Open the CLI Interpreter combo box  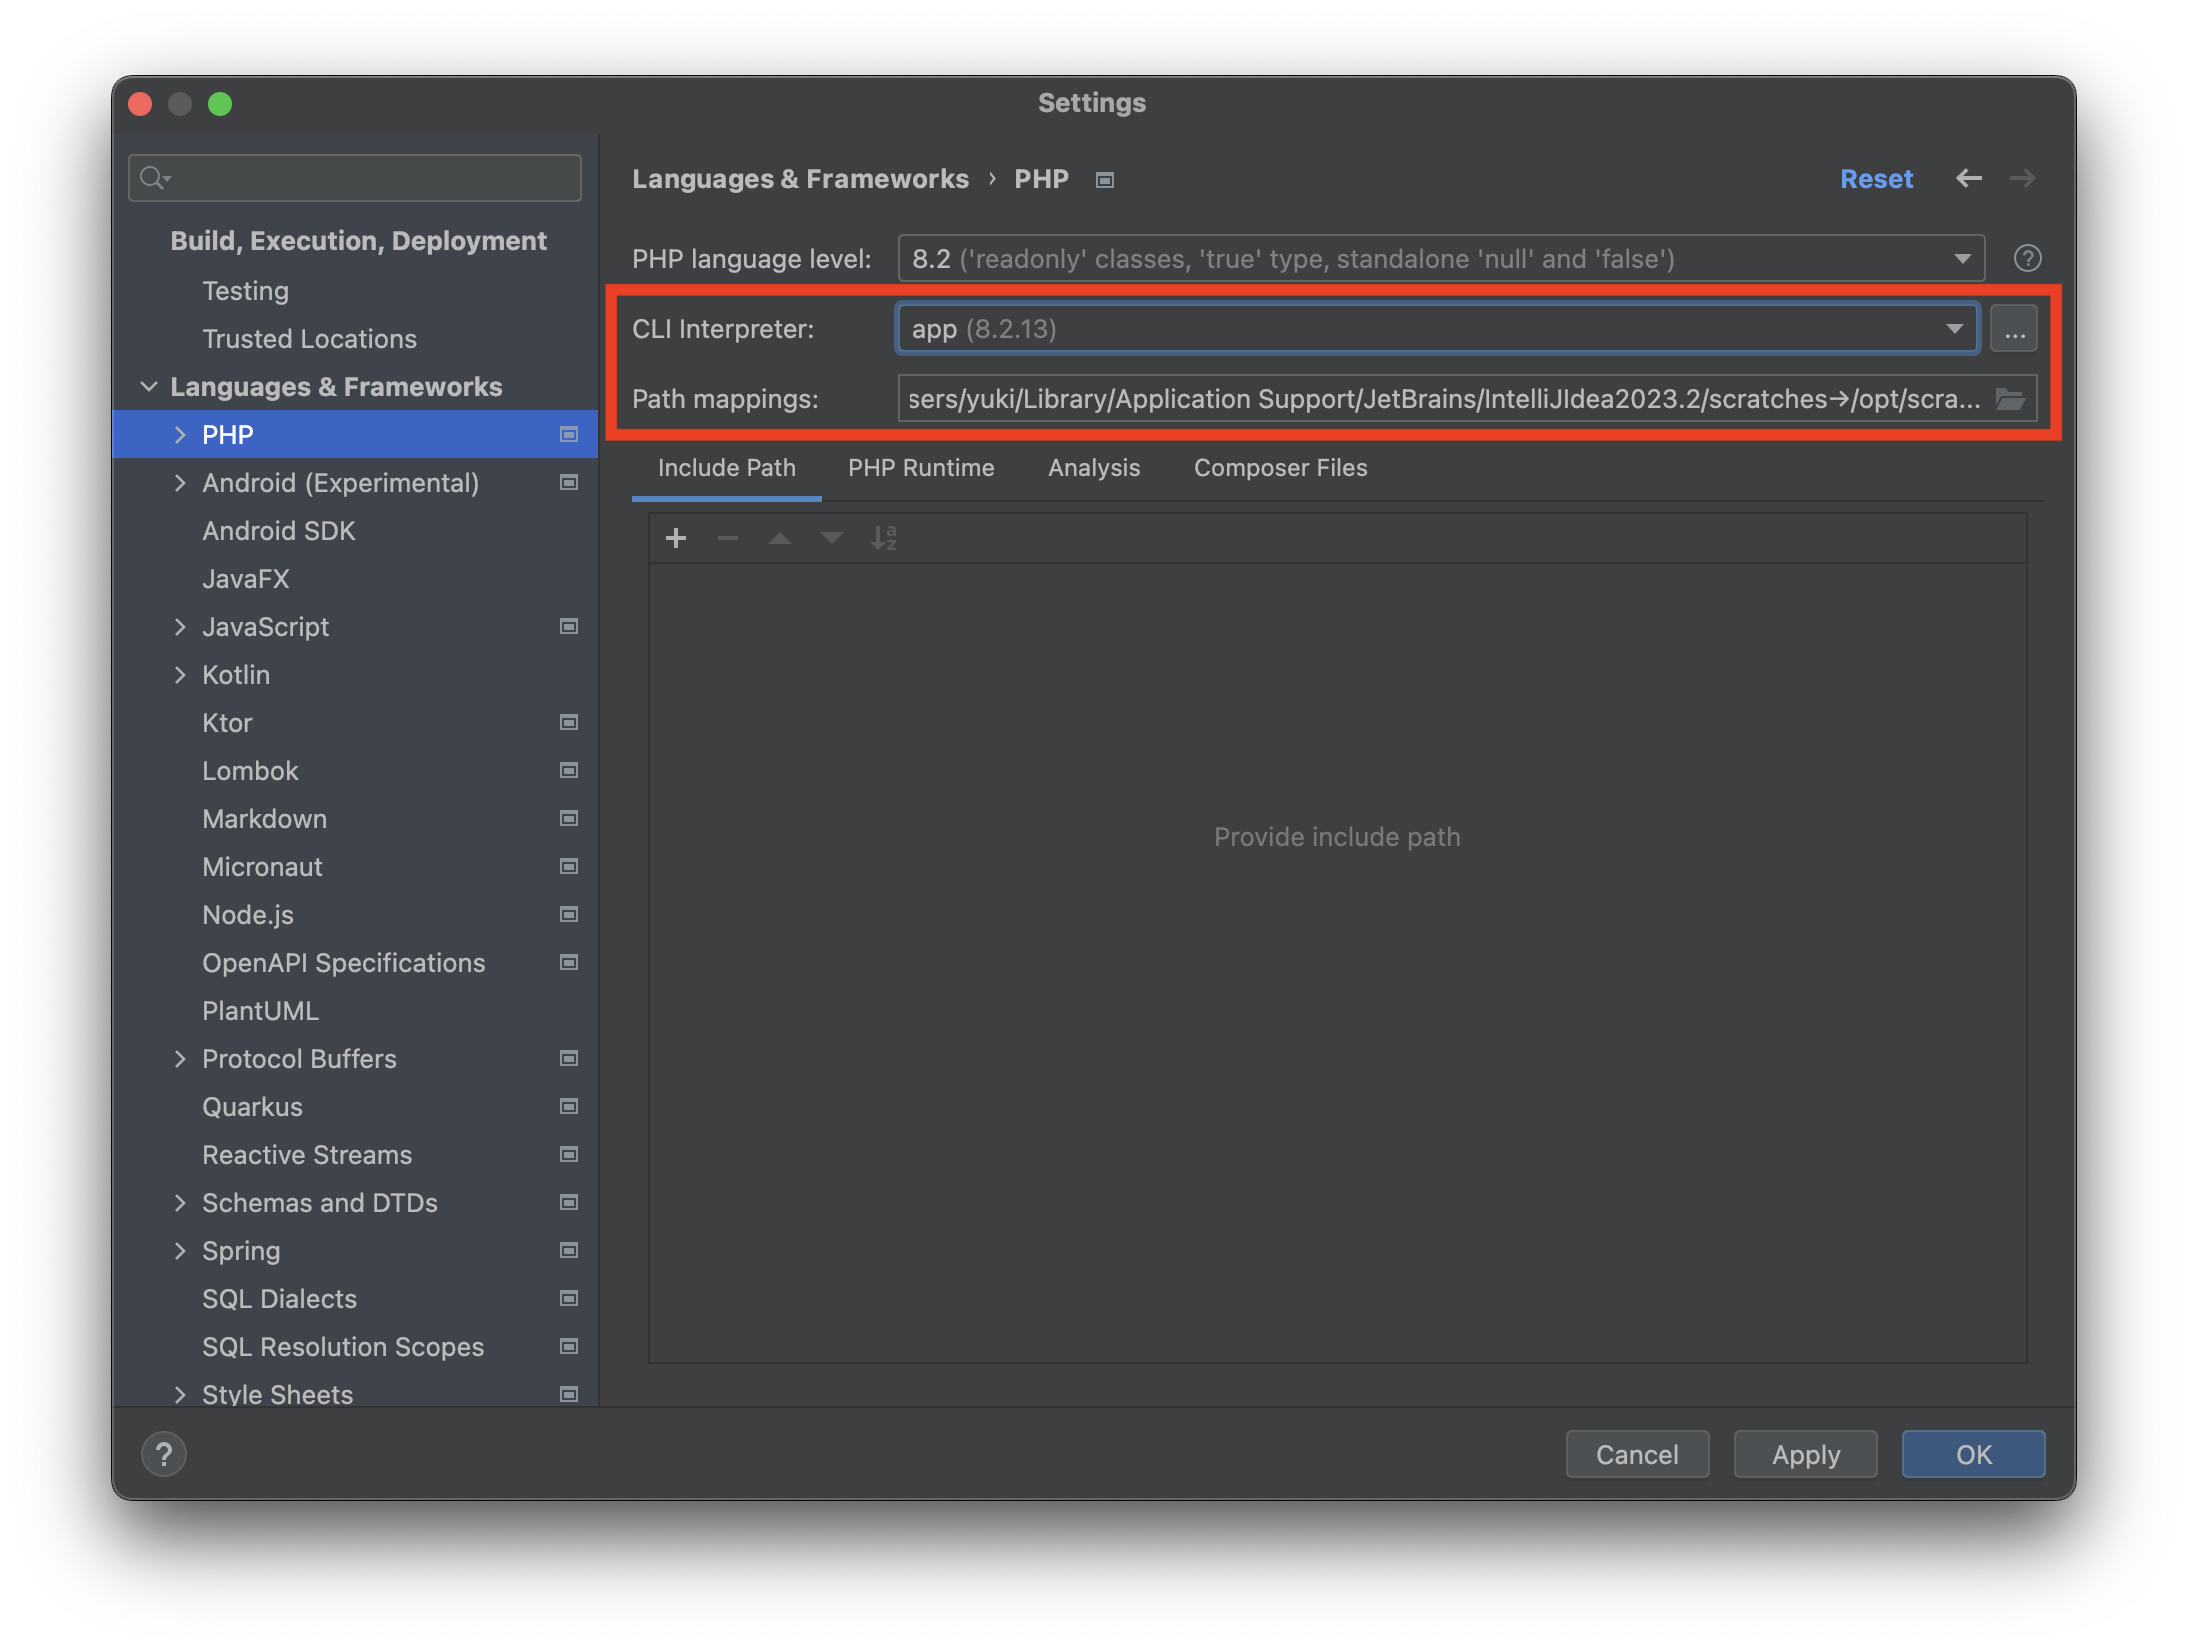point(1436,329)
